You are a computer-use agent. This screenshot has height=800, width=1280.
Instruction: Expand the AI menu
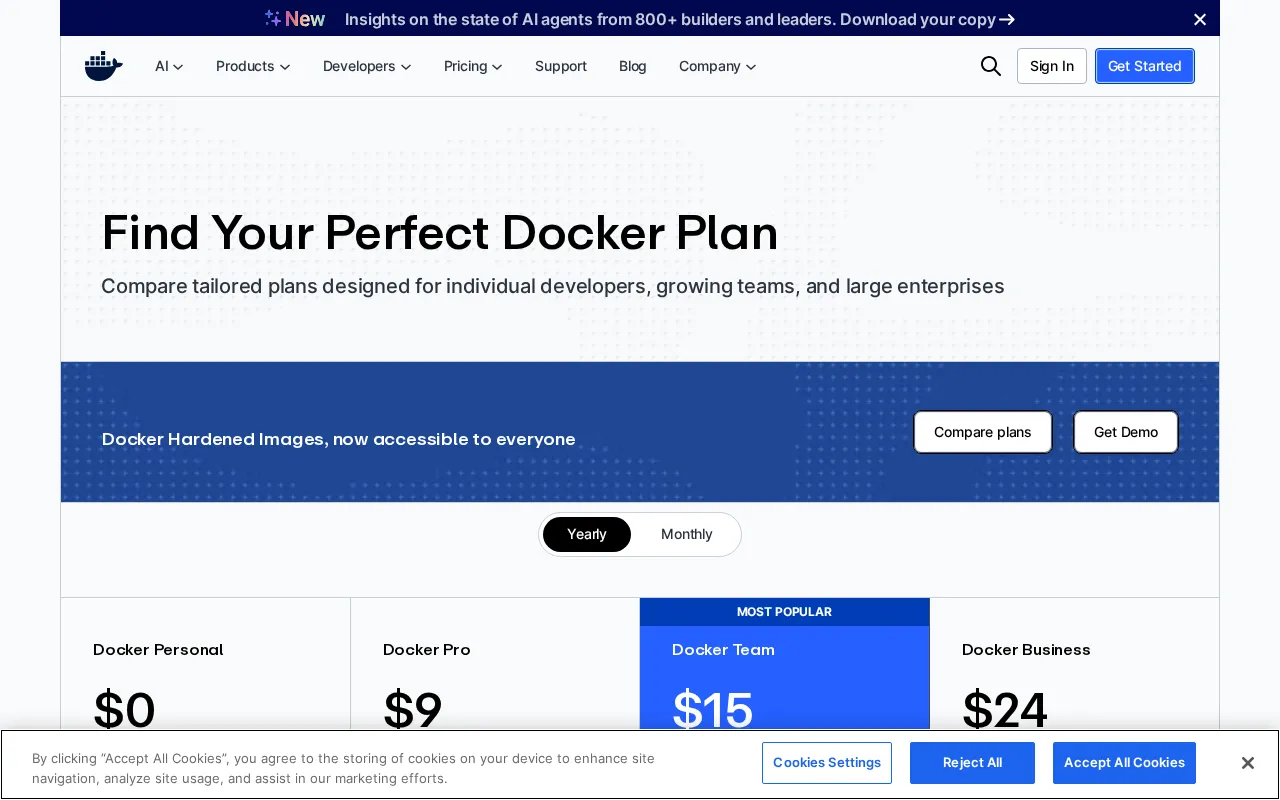(169, 66)
